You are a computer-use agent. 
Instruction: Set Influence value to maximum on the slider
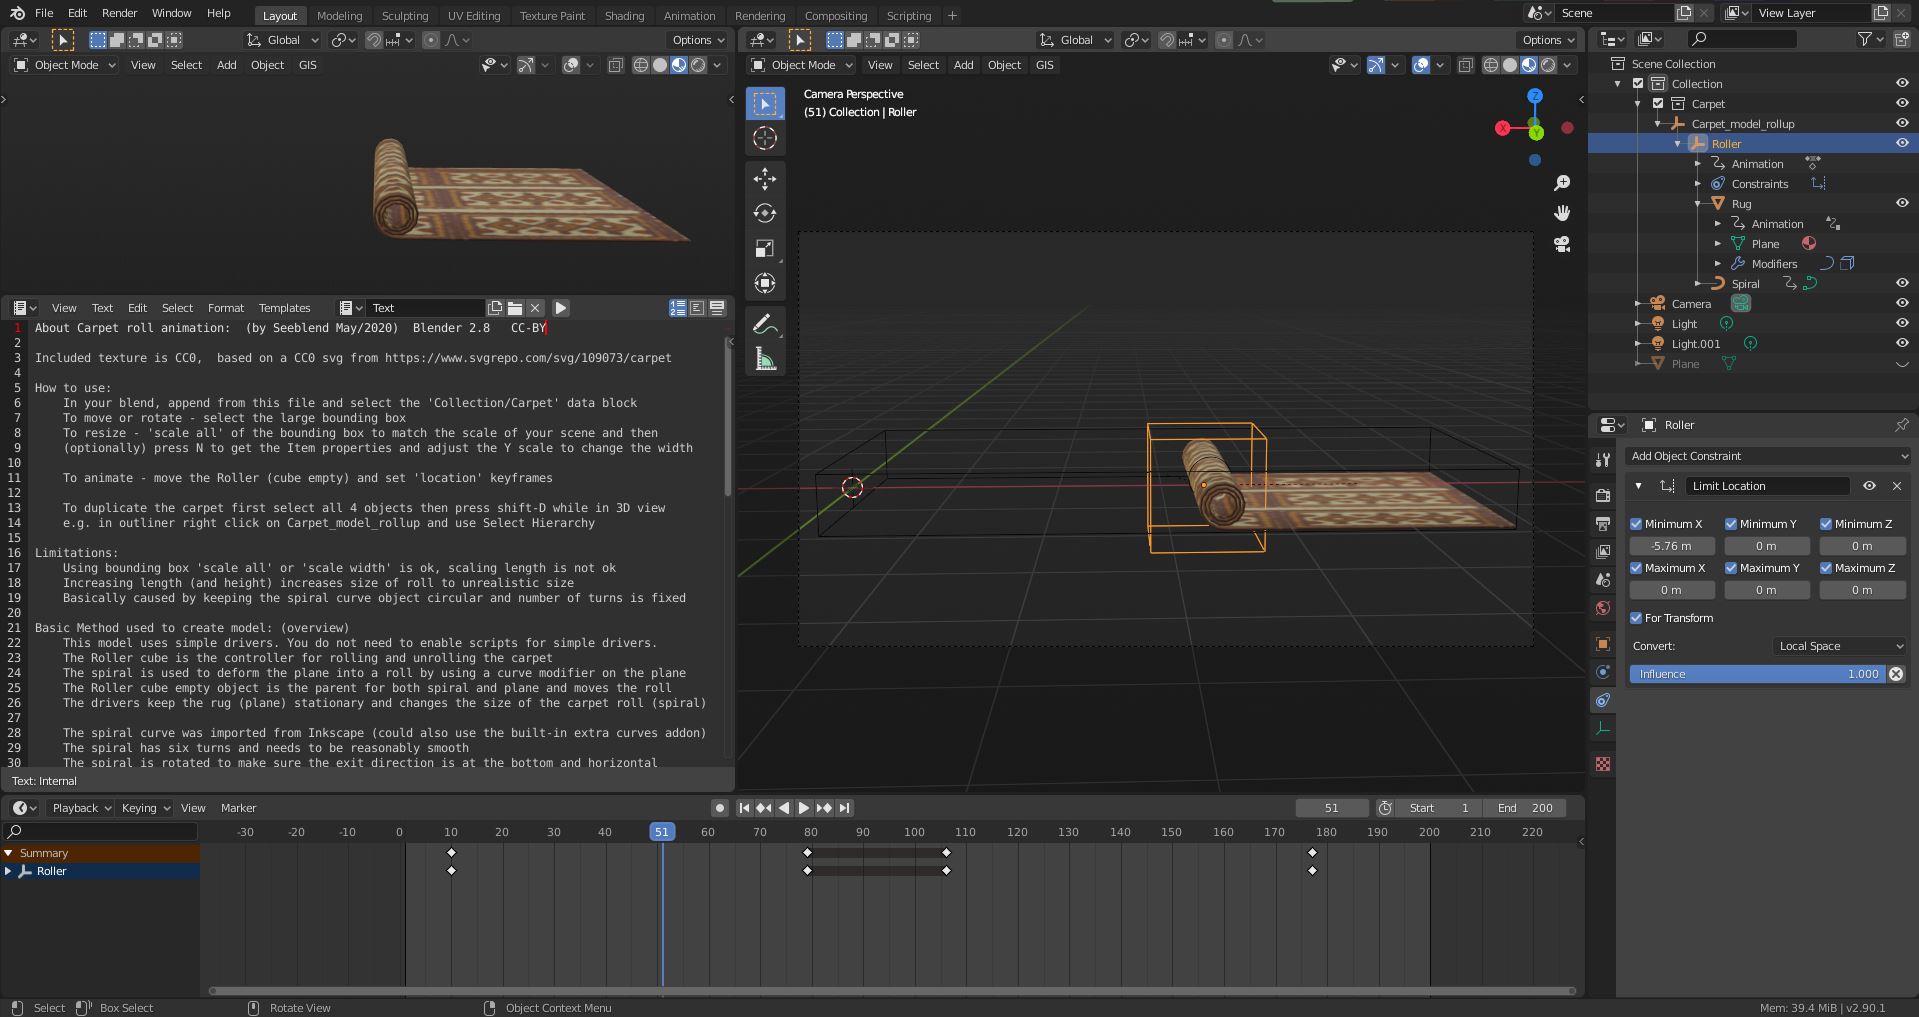tap(1880, 674)
